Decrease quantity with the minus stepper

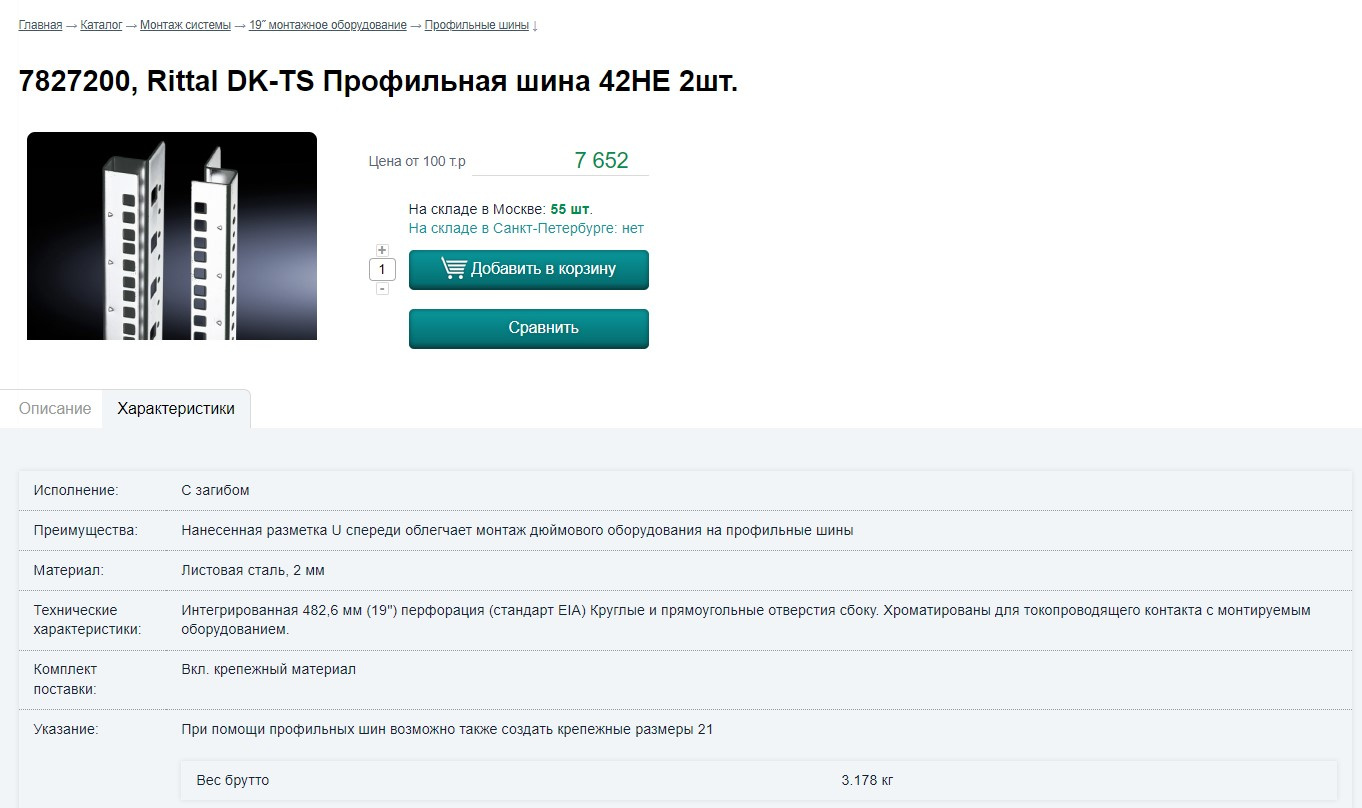(x=382, y=288)
